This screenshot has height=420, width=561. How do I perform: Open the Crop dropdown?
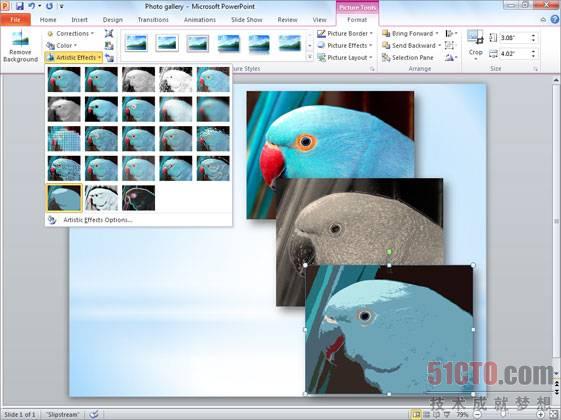coord(475,55)
